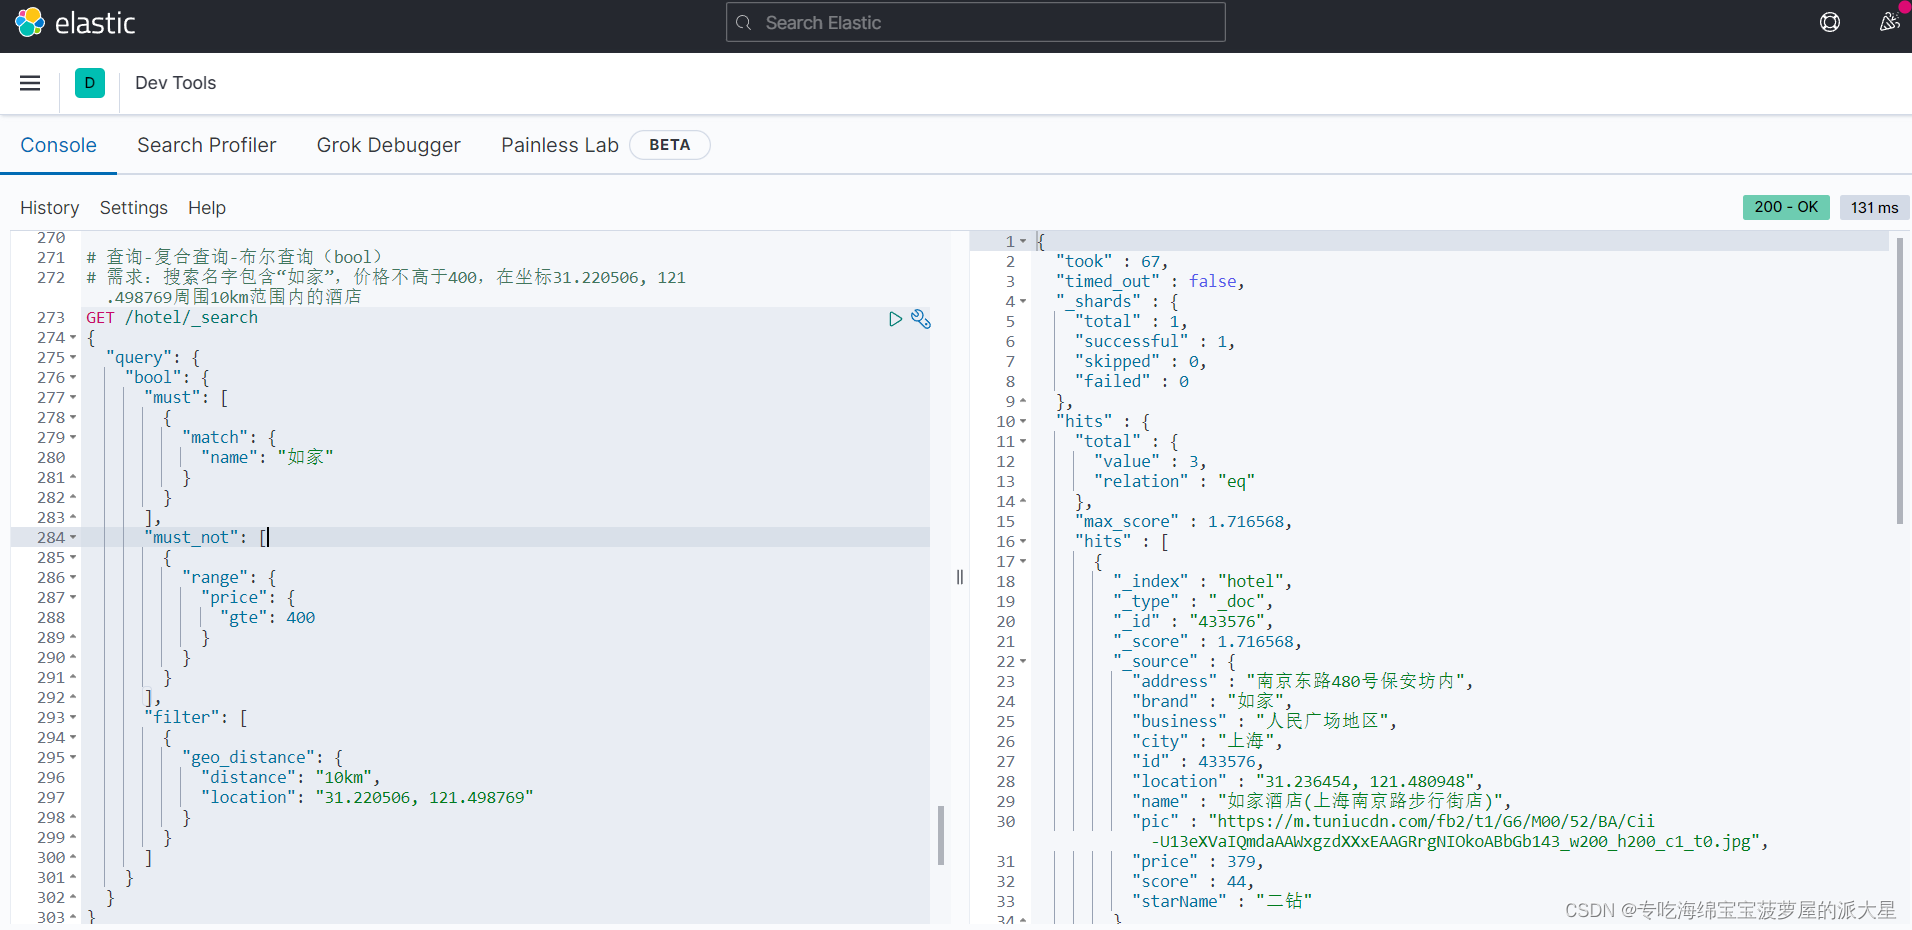
Task: Click the GET /hotel/_search request line
Action: (172, 318)
